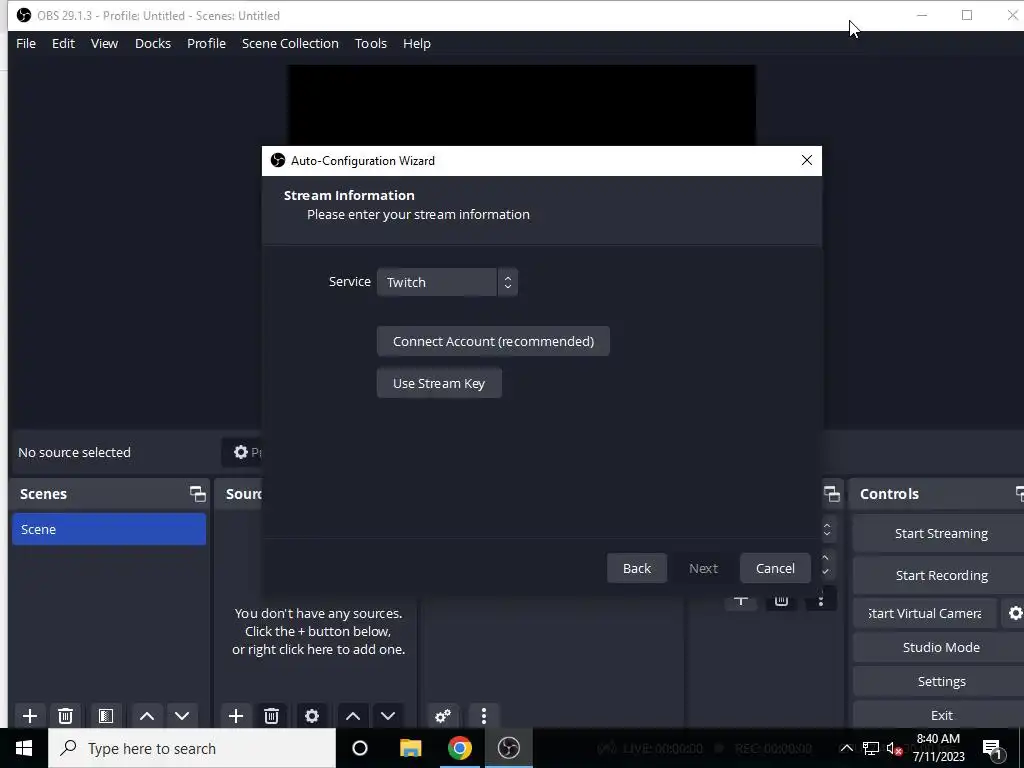The width and height of the screenshot is (1024, 768).
Task: Click Connect Account (recommended) button
Action: [x=493, y=341]
